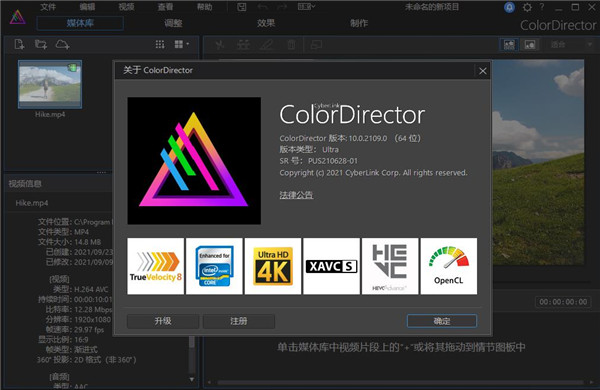Click the blue notification bell icon

[509, 7]
